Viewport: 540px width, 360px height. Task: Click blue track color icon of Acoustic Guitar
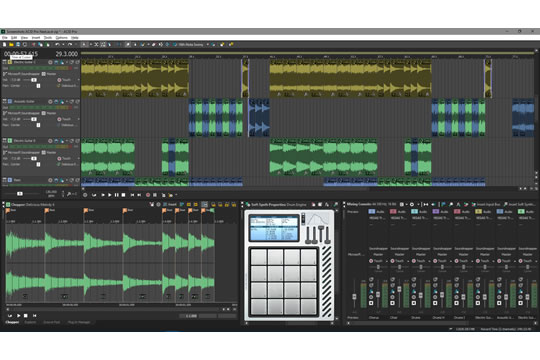click(x=10, y=102)
